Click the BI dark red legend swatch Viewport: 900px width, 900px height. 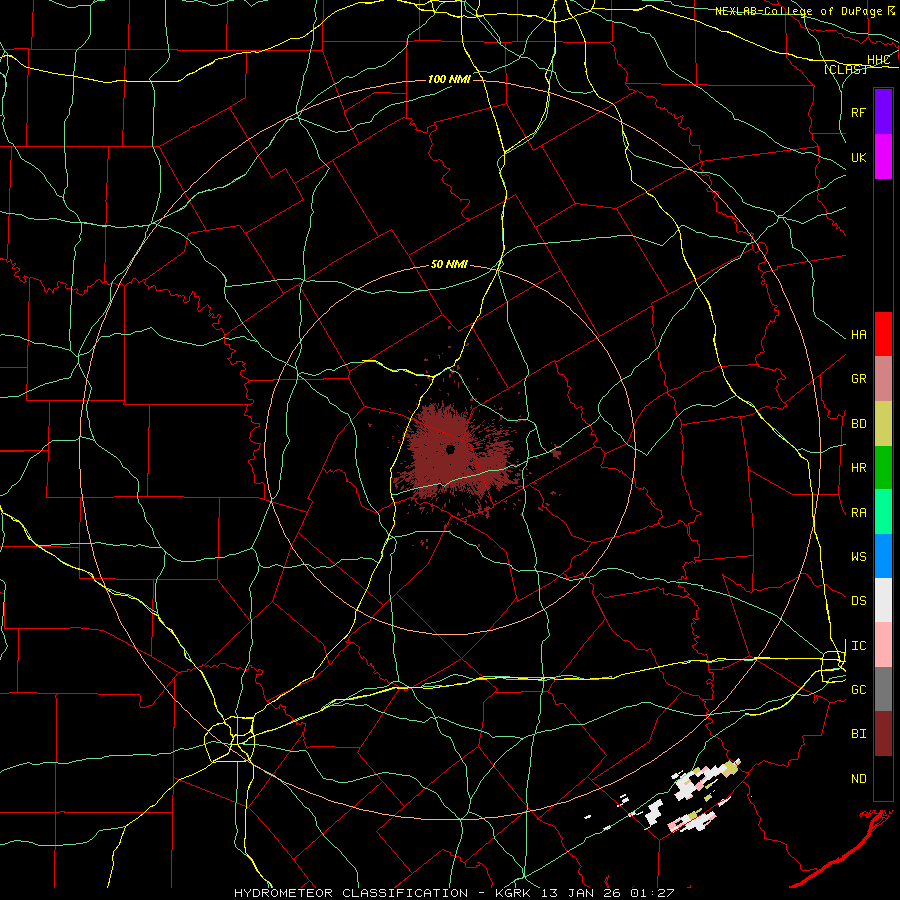[883, 734]
